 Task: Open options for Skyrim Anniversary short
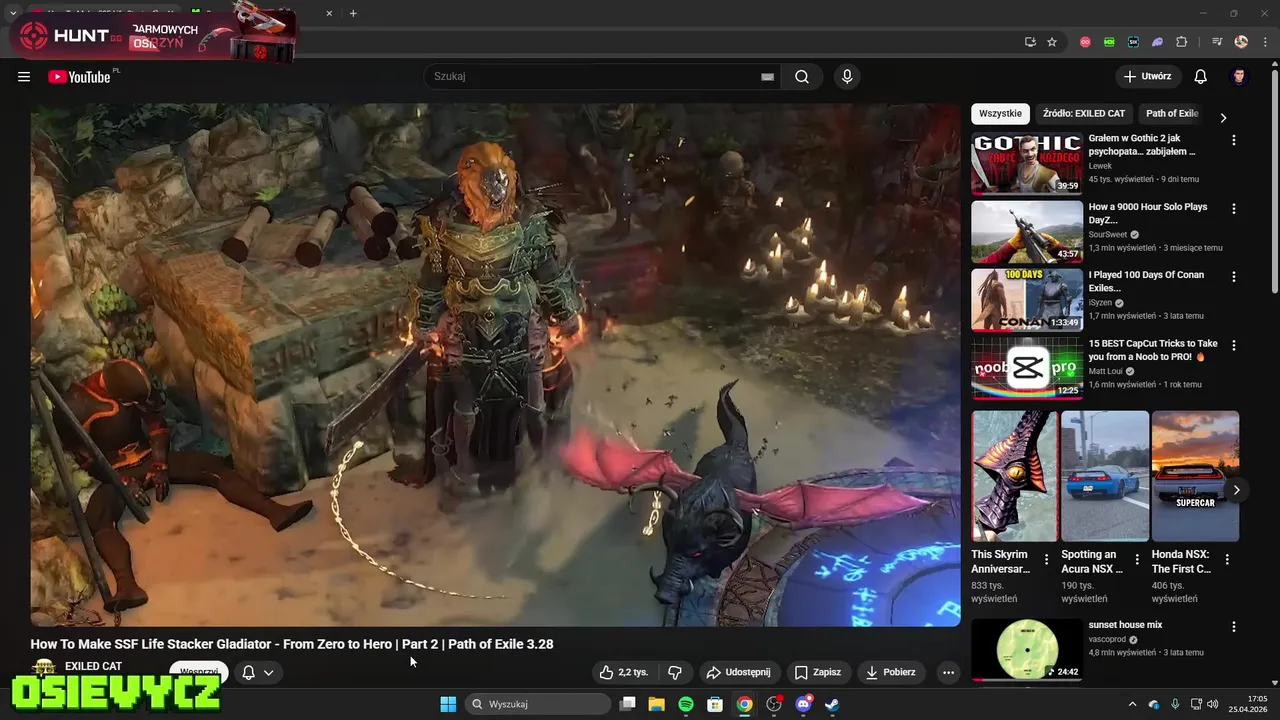[1046, 560]
